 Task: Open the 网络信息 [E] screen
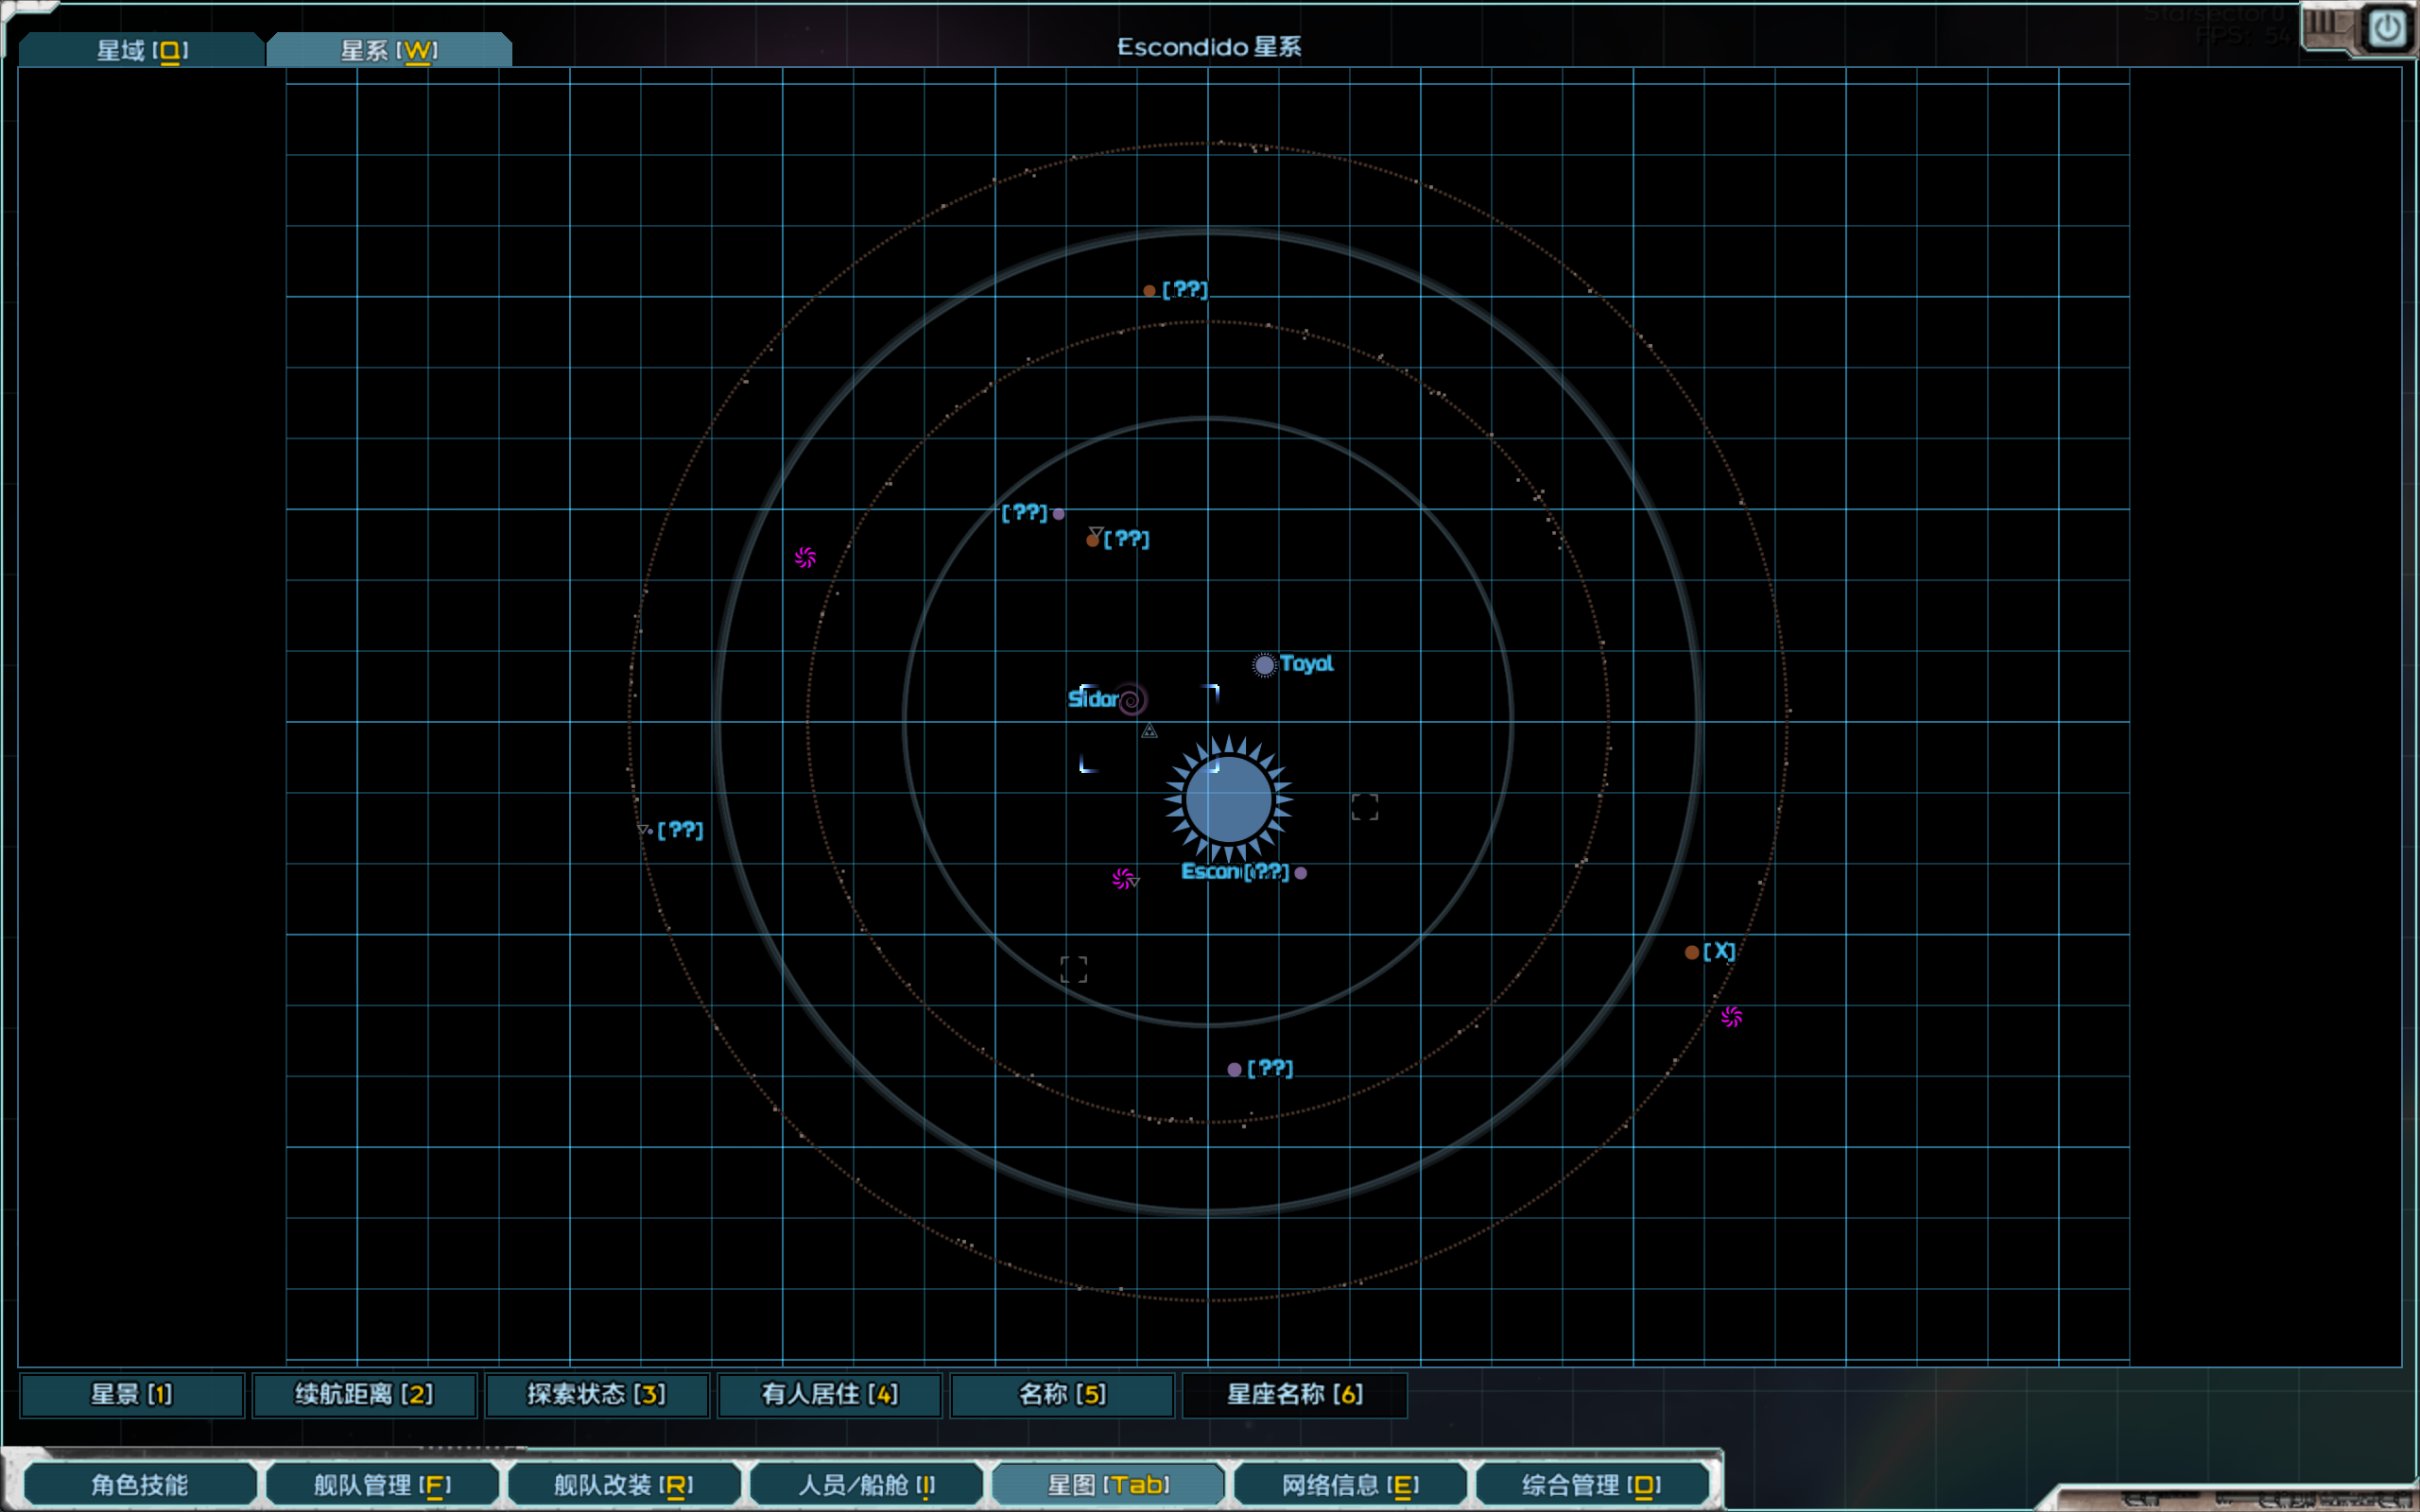1350,1485
